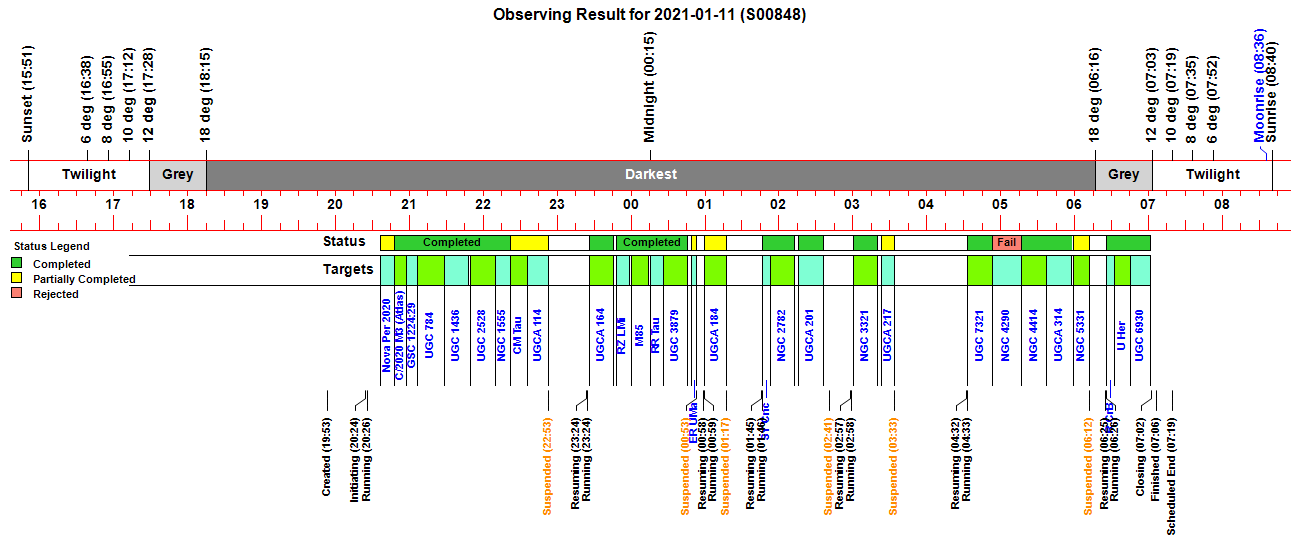Image resolution: width=1300 pixels, height=560 pixels.
Task: Select the chart title Observing Result for 2021-01-11
Action: 650,15
